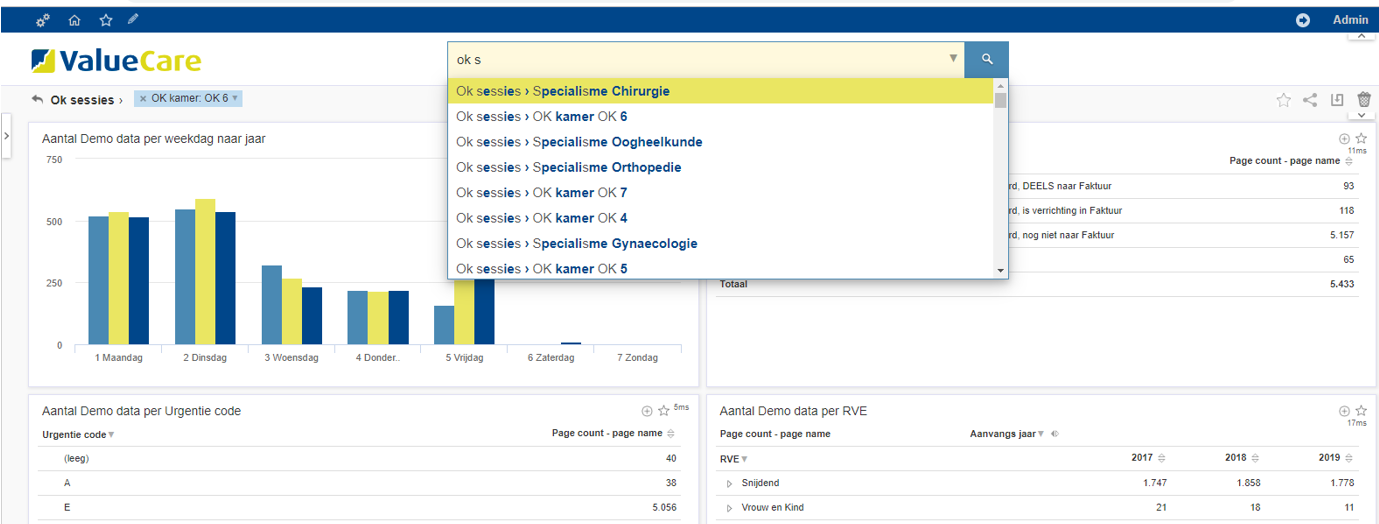Expand the Snijdend row
The height and width of the screenshot is (524, 1379).
(729, 484)
